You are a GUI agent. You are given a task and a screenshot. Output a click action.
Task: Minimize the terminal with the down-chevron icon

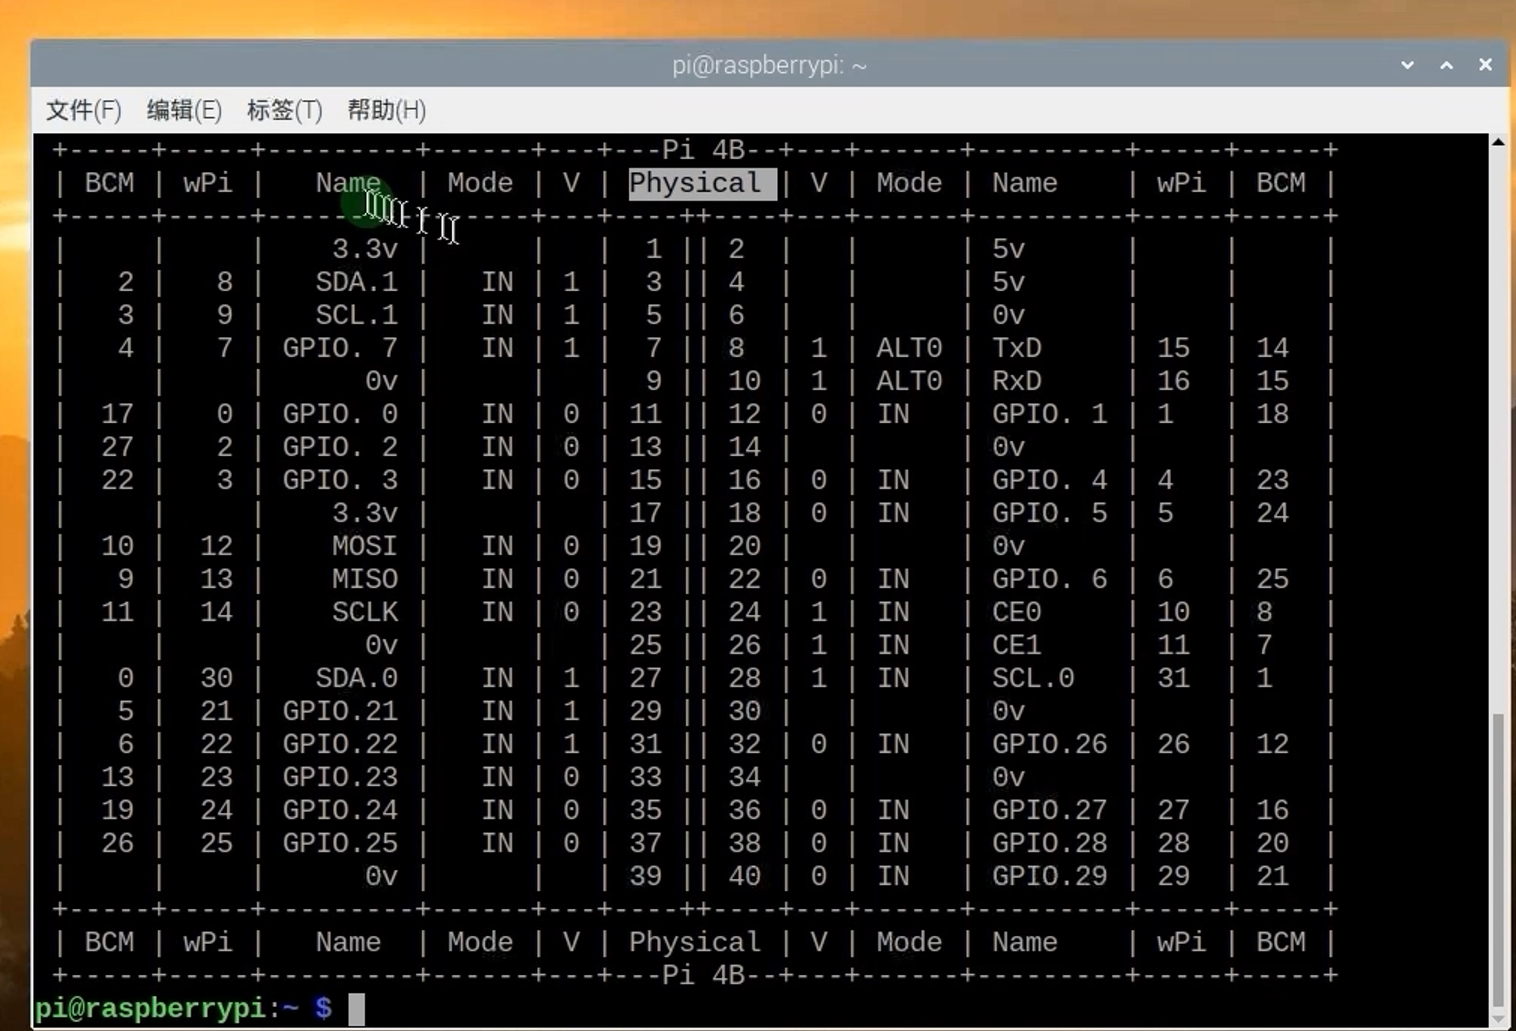(1407, 65)
